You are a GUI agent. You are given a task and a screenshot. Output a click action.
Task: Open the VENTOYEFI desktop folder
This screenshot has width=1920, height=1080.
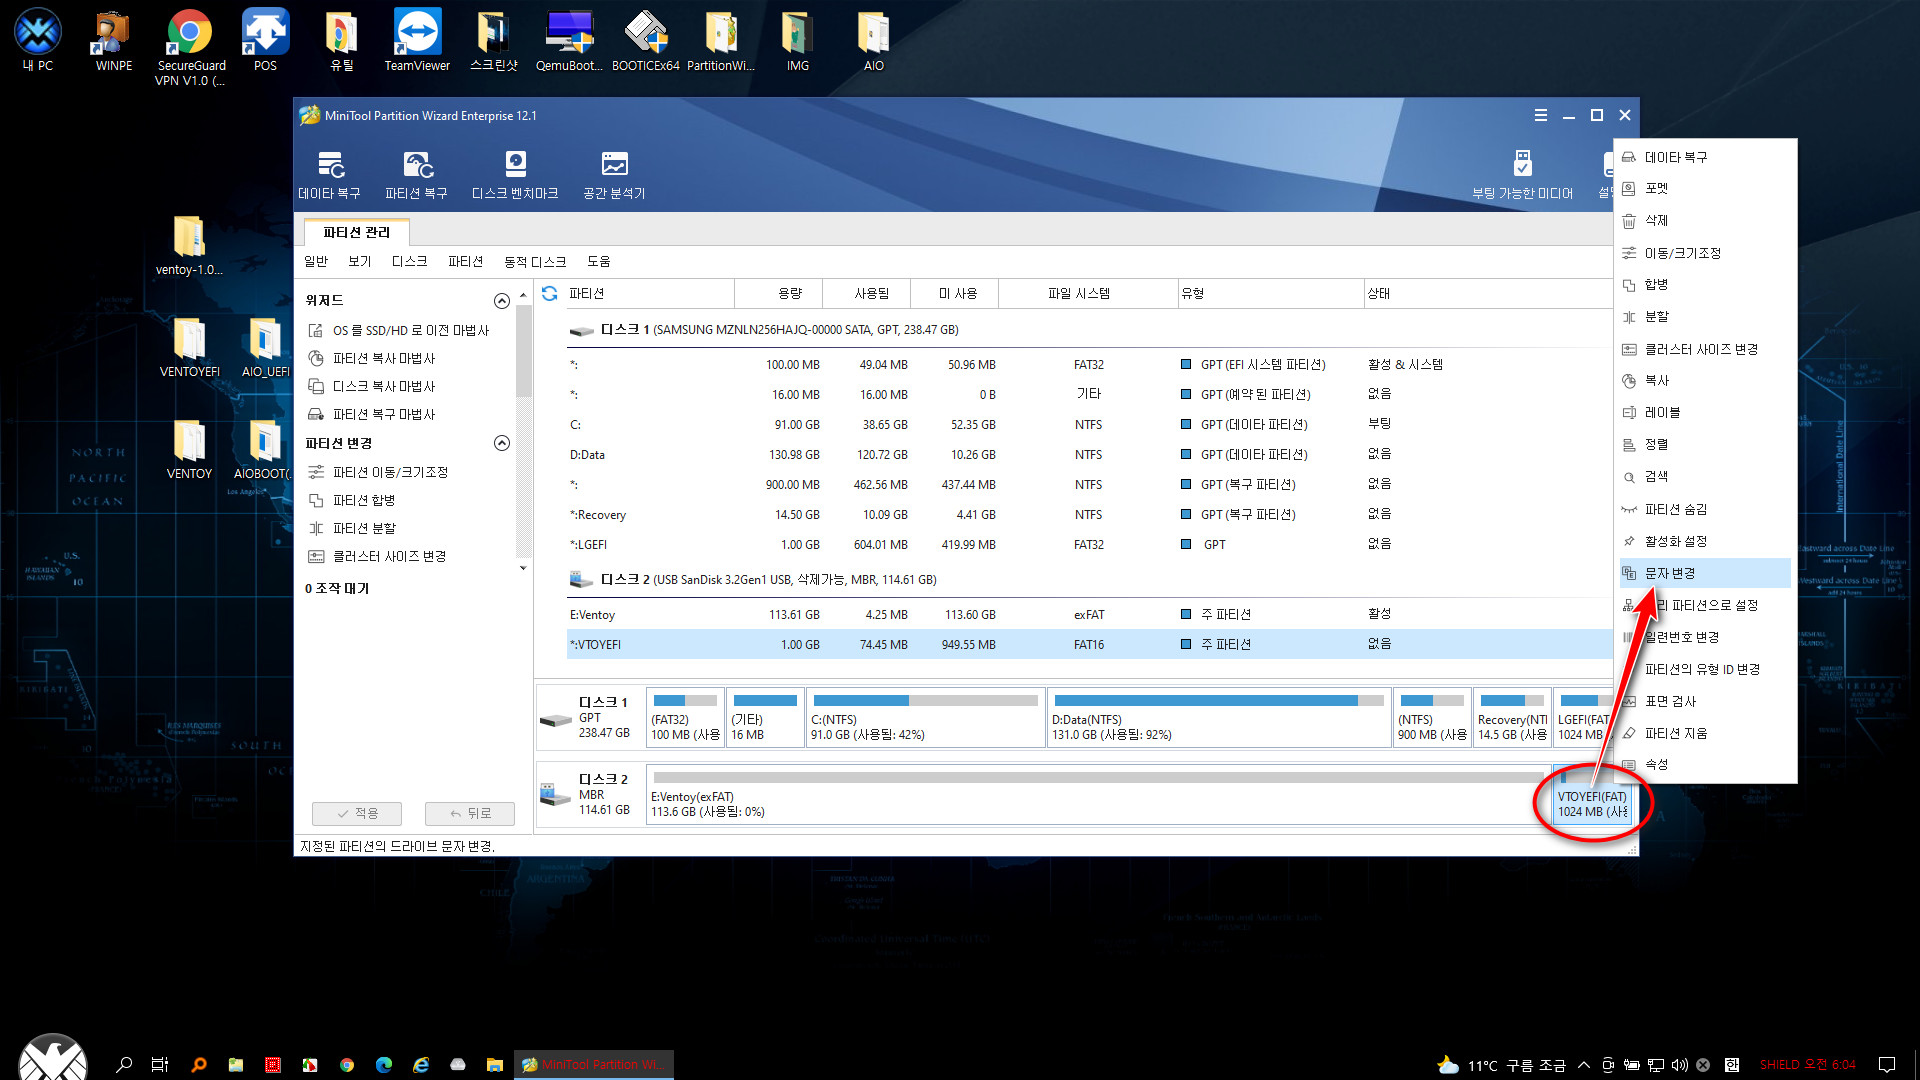[189, 346]
